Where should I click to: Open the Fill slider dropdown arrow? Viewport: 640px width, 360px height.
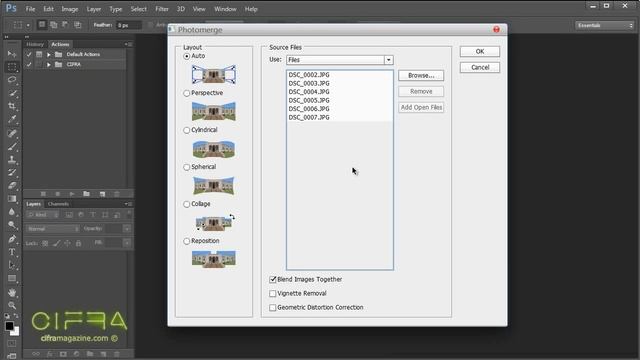pyautogui.click(x=127, y=243)
